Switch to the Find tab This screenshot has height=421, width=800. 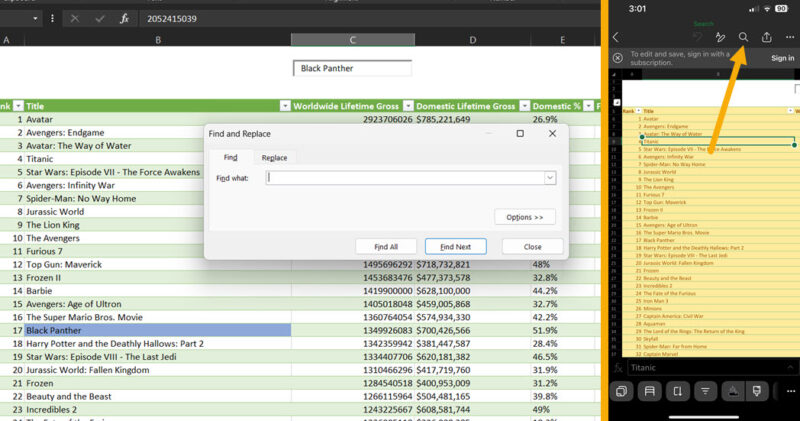click(x=231, y=158)
